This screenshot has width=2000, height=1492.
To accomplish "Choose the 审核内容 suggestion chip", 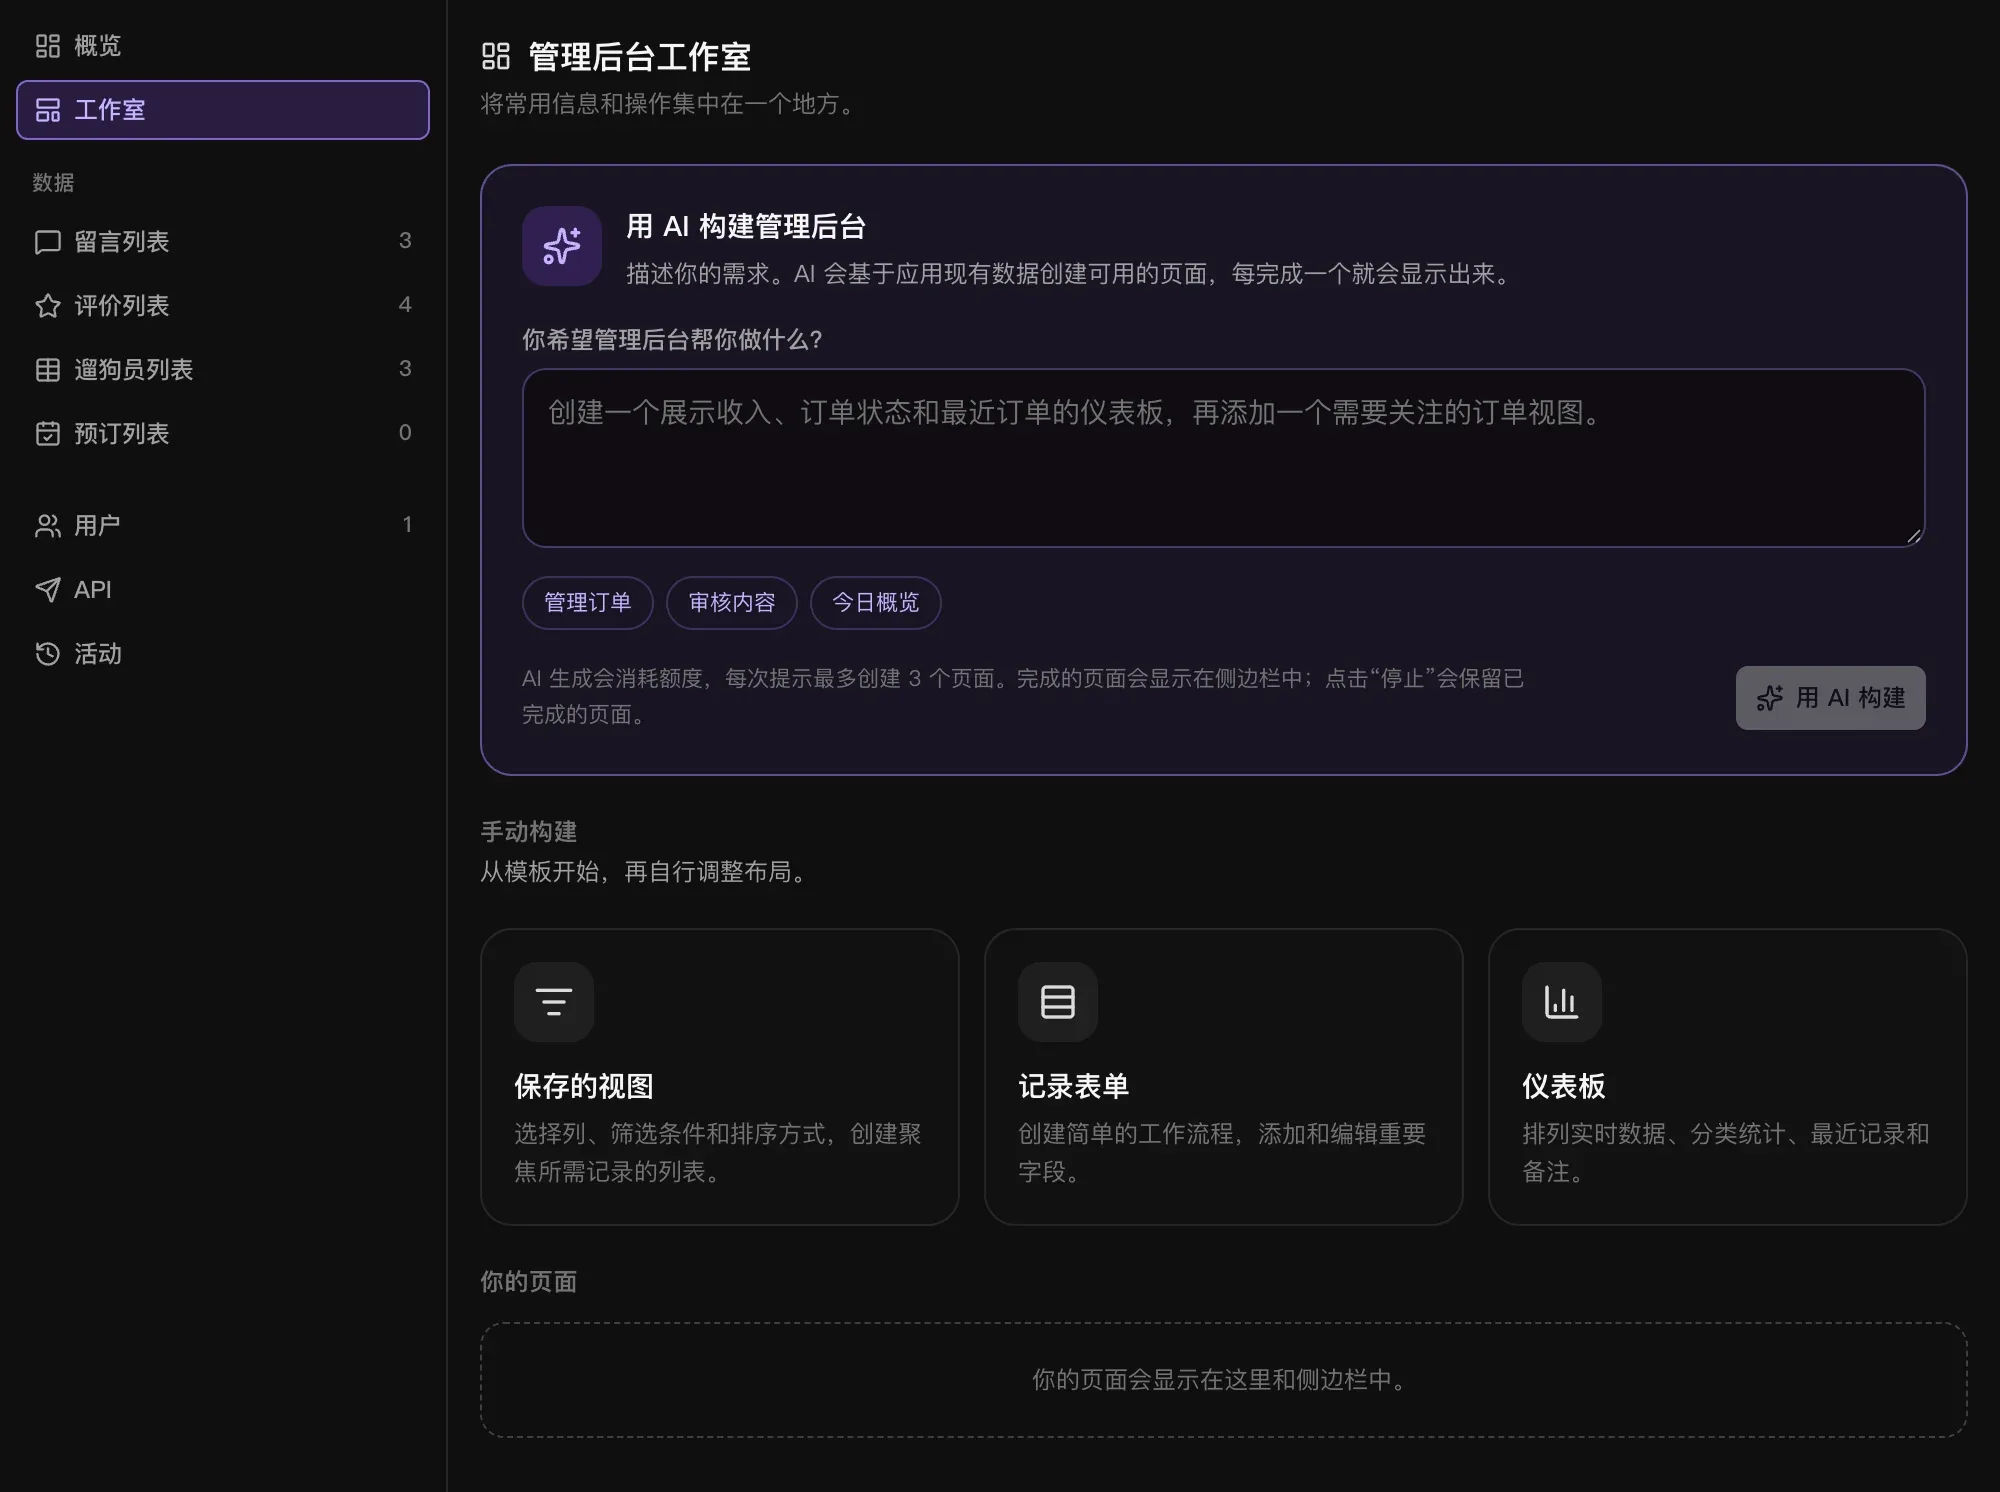I will (x=732, y=603).
